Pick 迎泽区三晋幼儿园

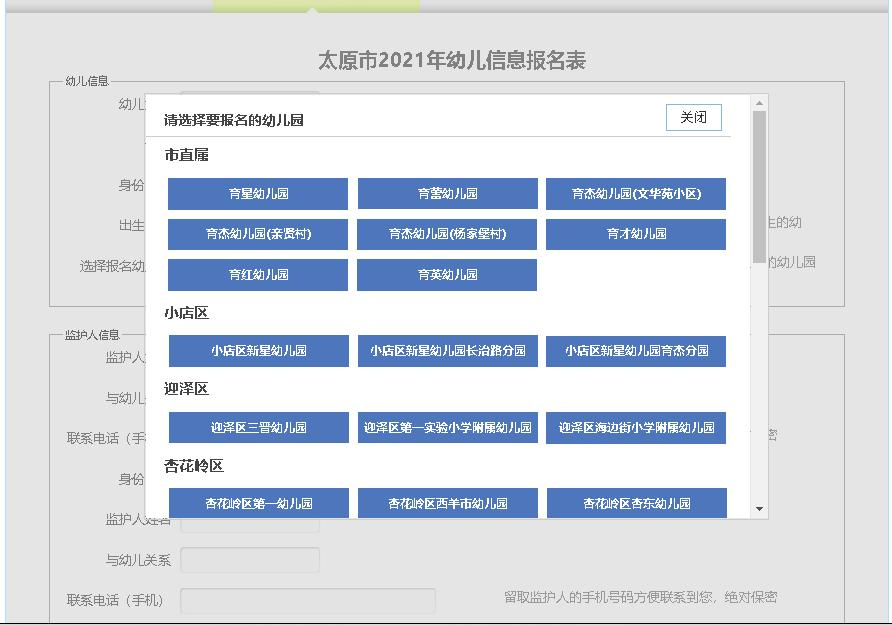point(257,427)
